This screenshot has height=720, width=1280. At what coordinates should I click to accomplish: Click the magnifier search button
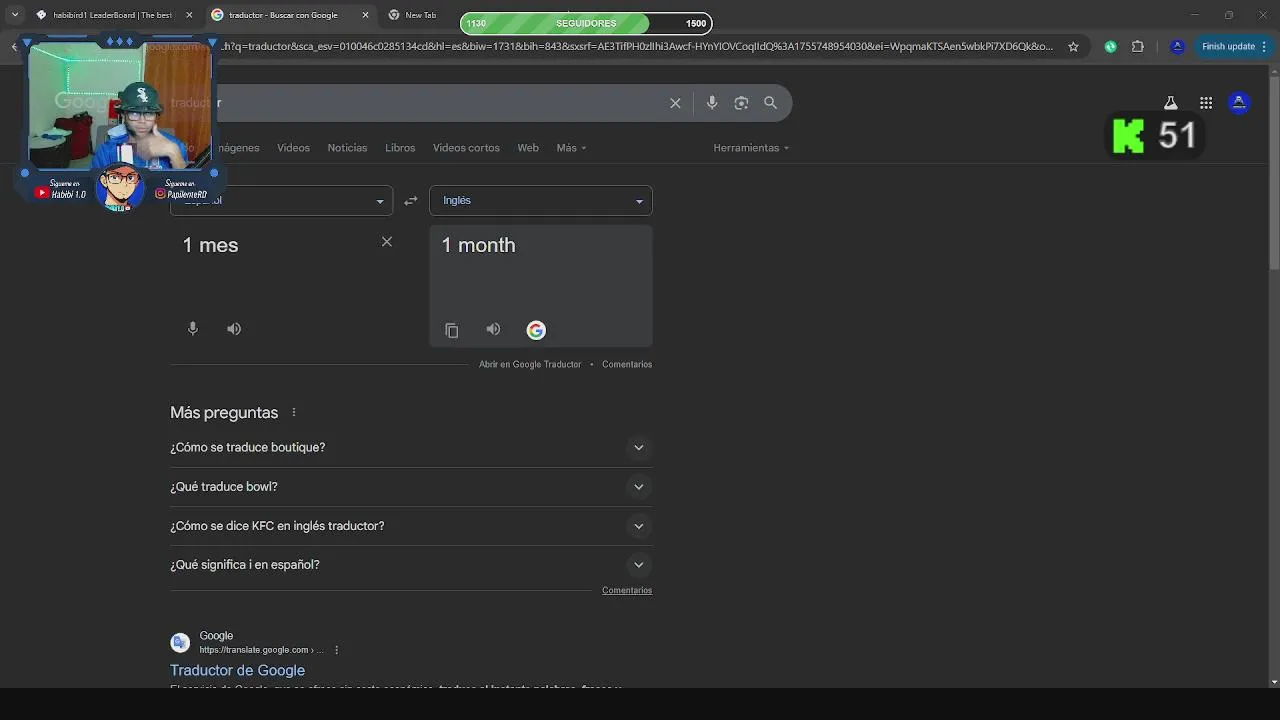click(x=770, y=103)
